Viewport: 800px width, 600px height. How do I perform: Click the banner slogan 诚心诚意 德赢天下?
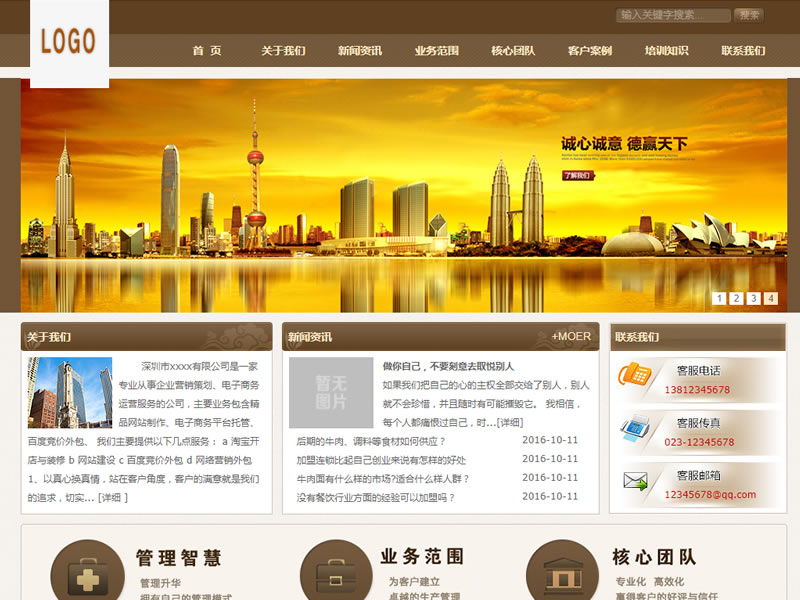pos(624,144)
